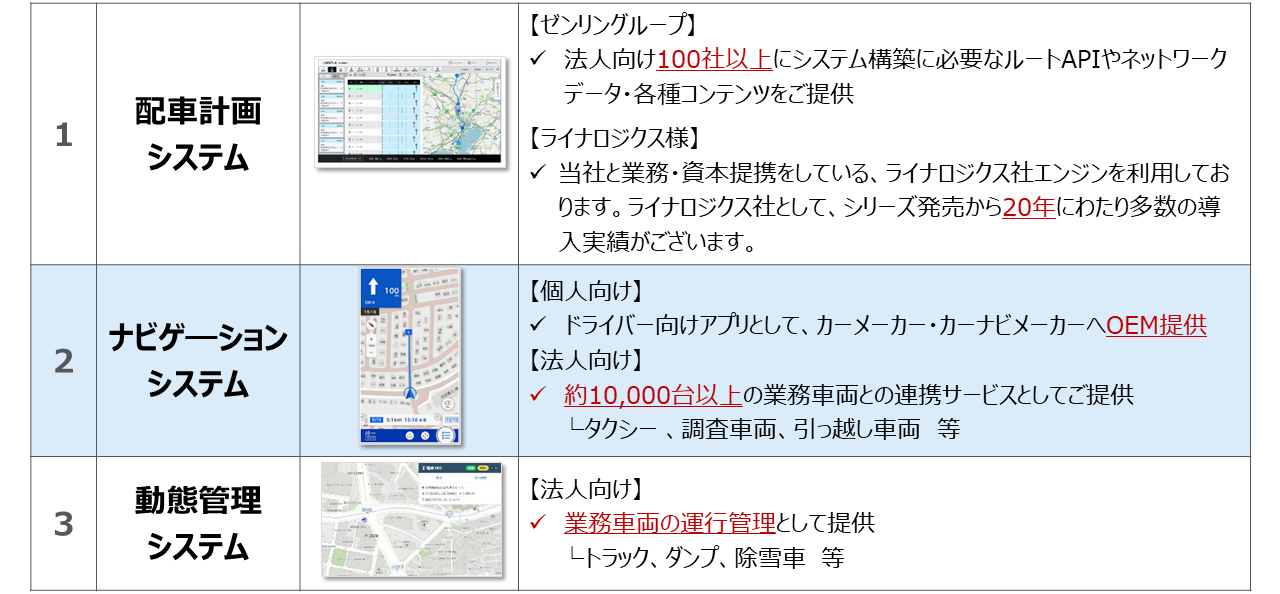Click the checkmark before 法人向け100社以上
Screen dimensions: 1280x594
[x=537, y=60]
